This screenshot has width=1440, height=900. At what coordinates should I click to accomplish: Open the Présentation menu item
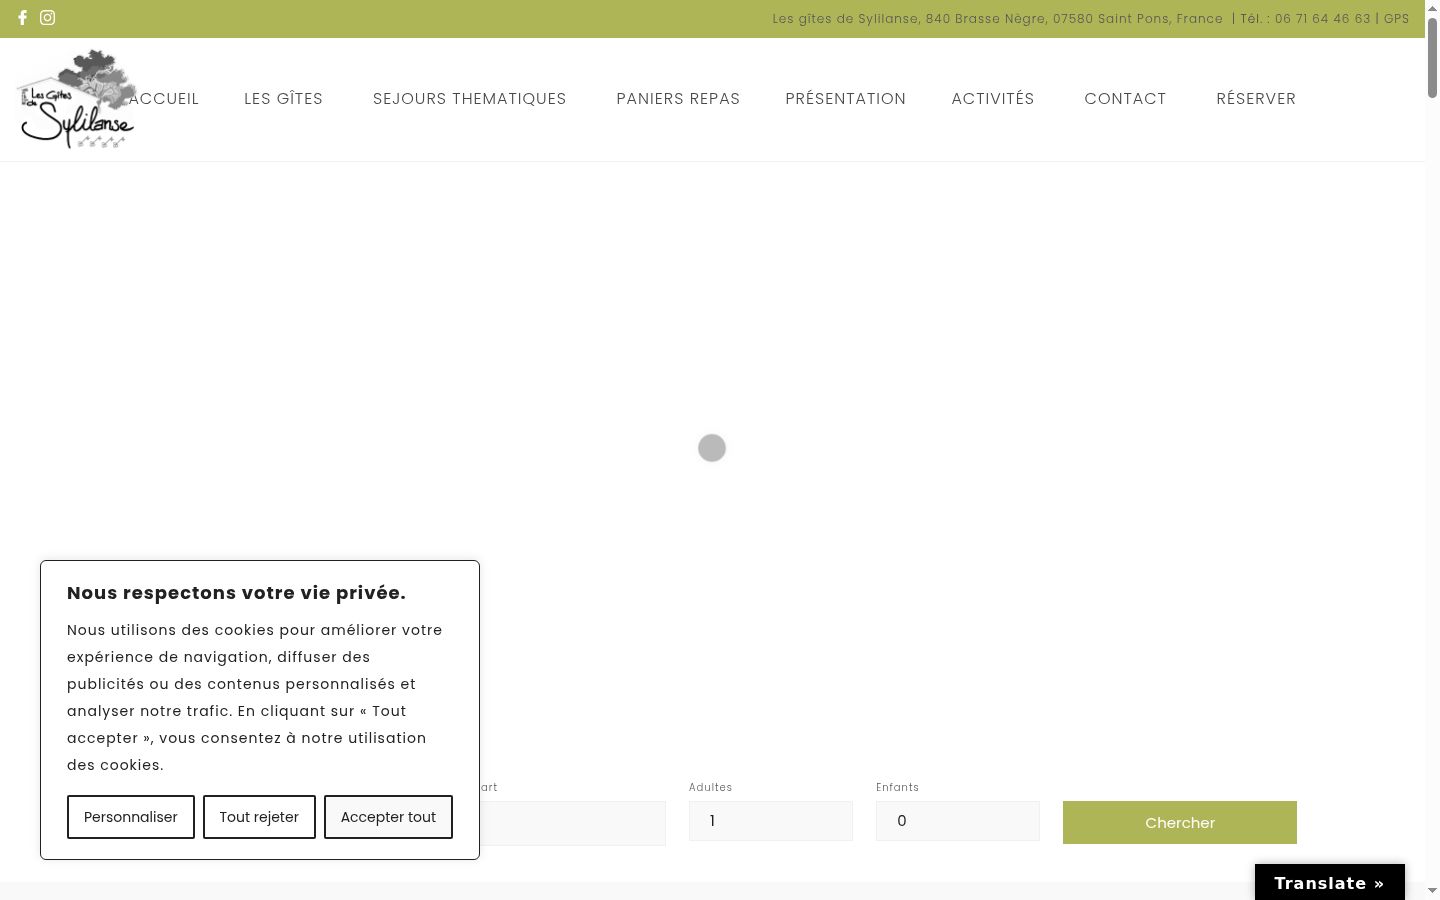(846, 99)
